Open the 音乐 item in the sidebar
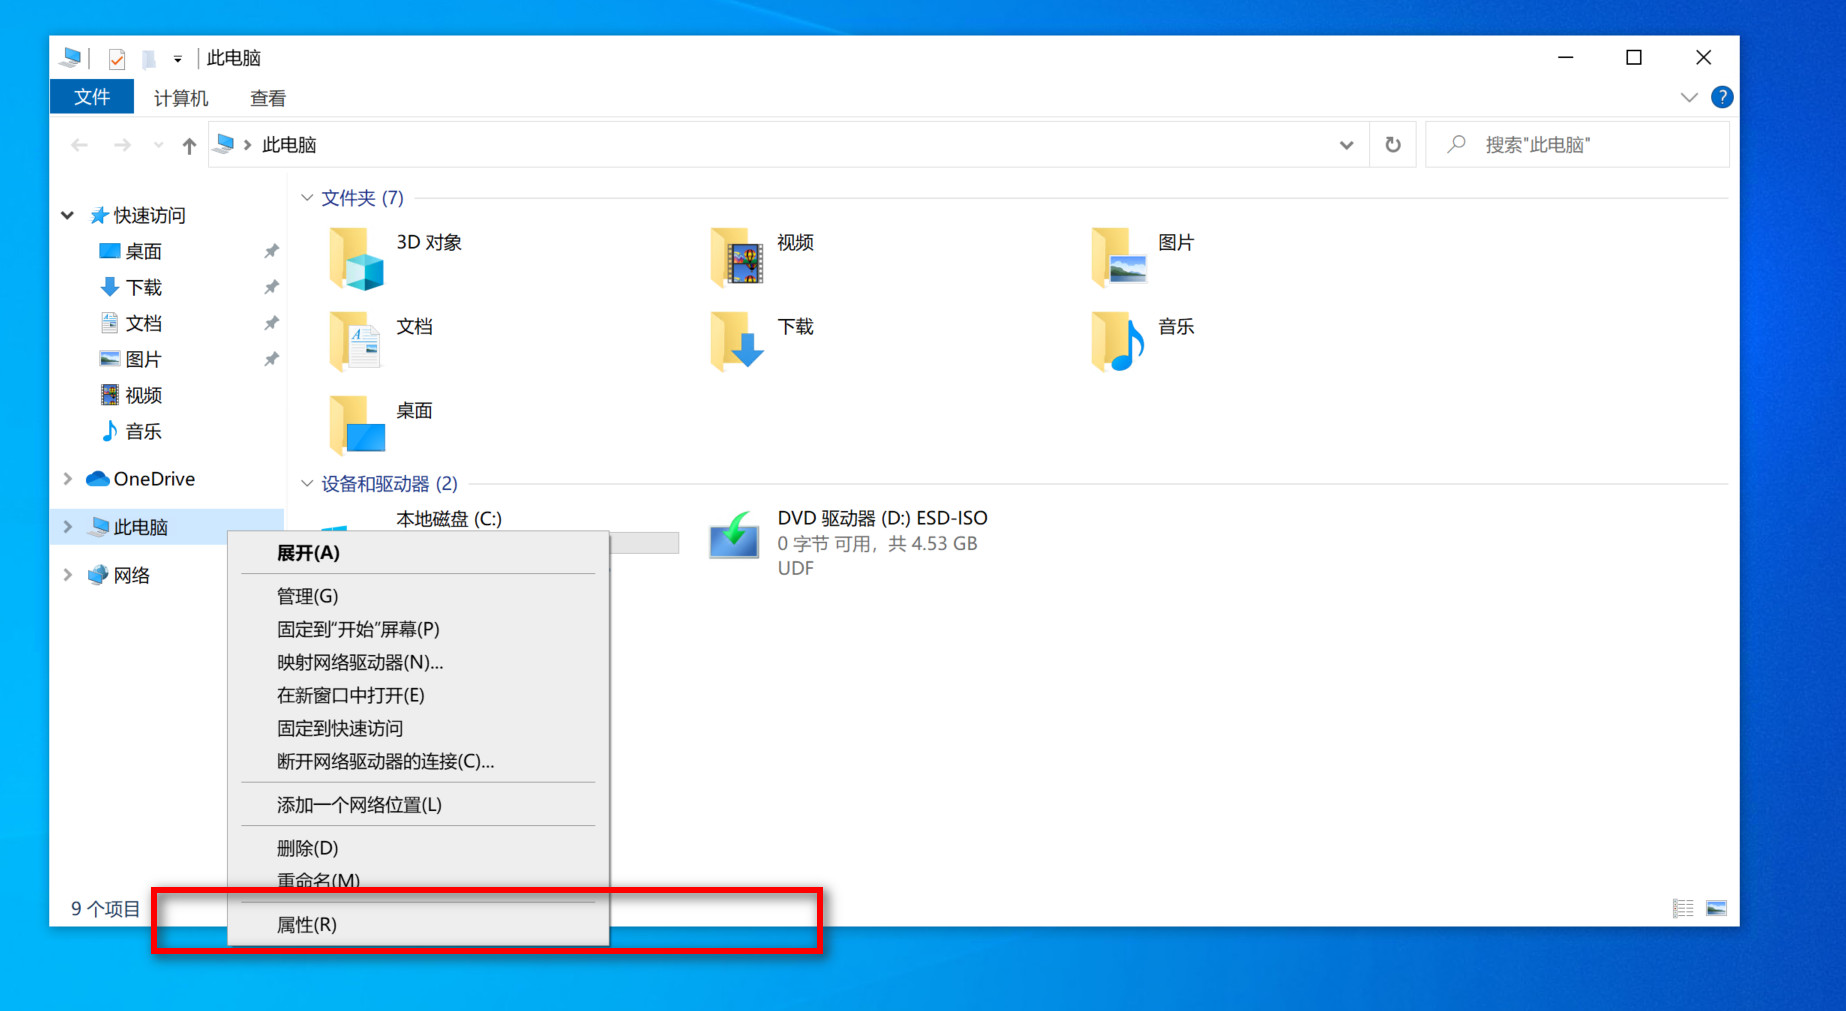Image resolution: width=1846 pixels, height=1011 pixels. pyautogui.click(x=142, y=431)
